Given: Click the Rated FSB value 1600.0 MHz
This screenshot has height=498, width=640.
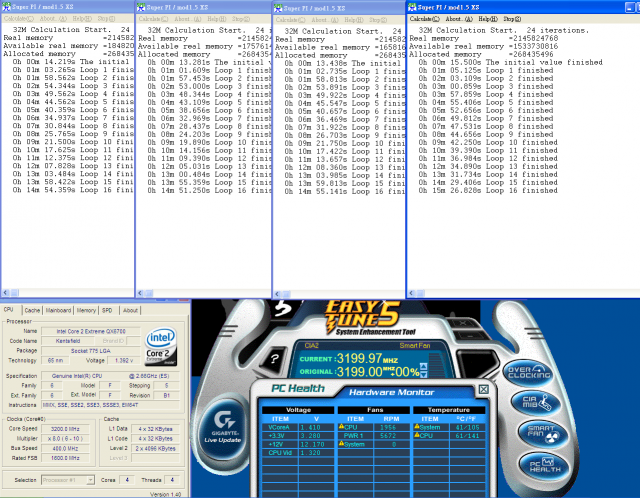Looking at the screenshot, I should click(65, 458).
